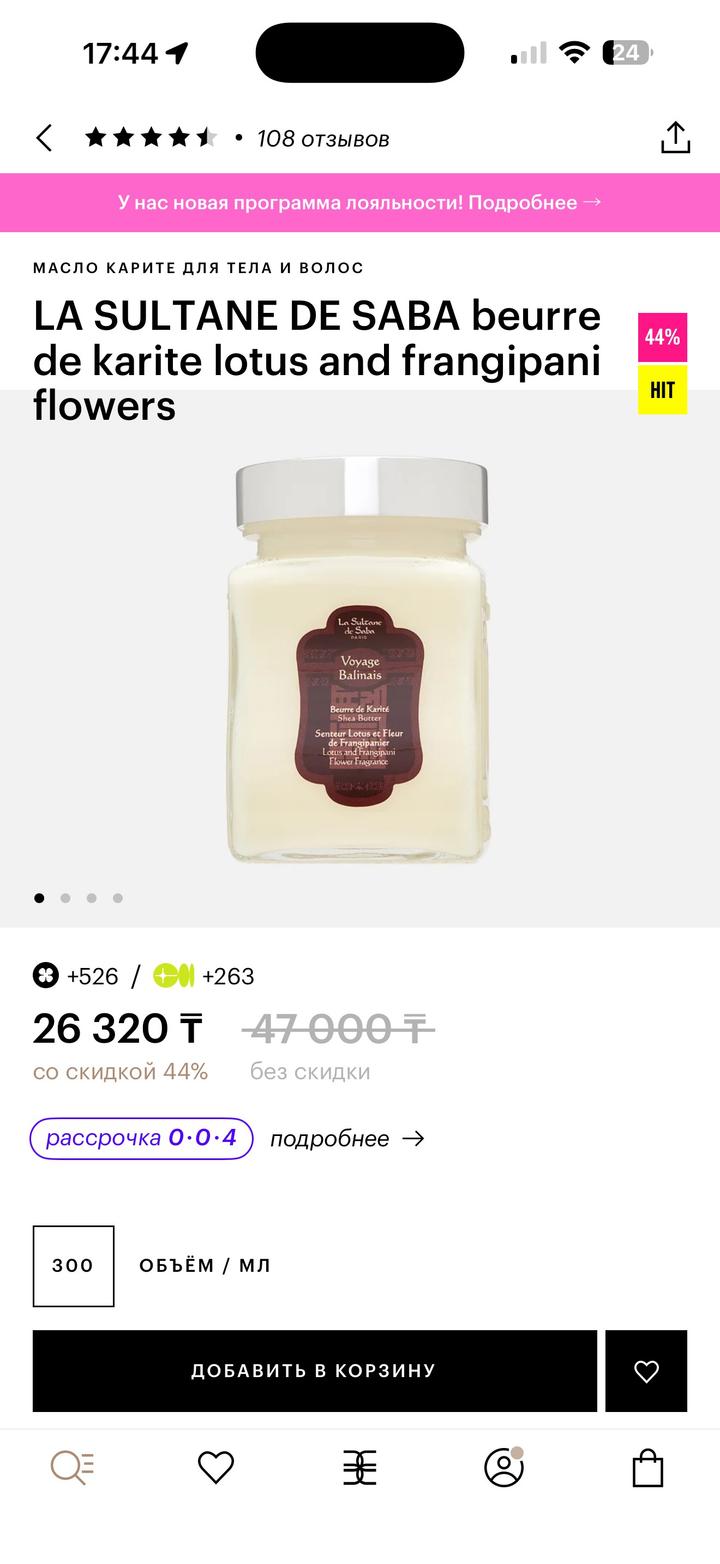Tap the clover bonus points icon

[46, 976]
